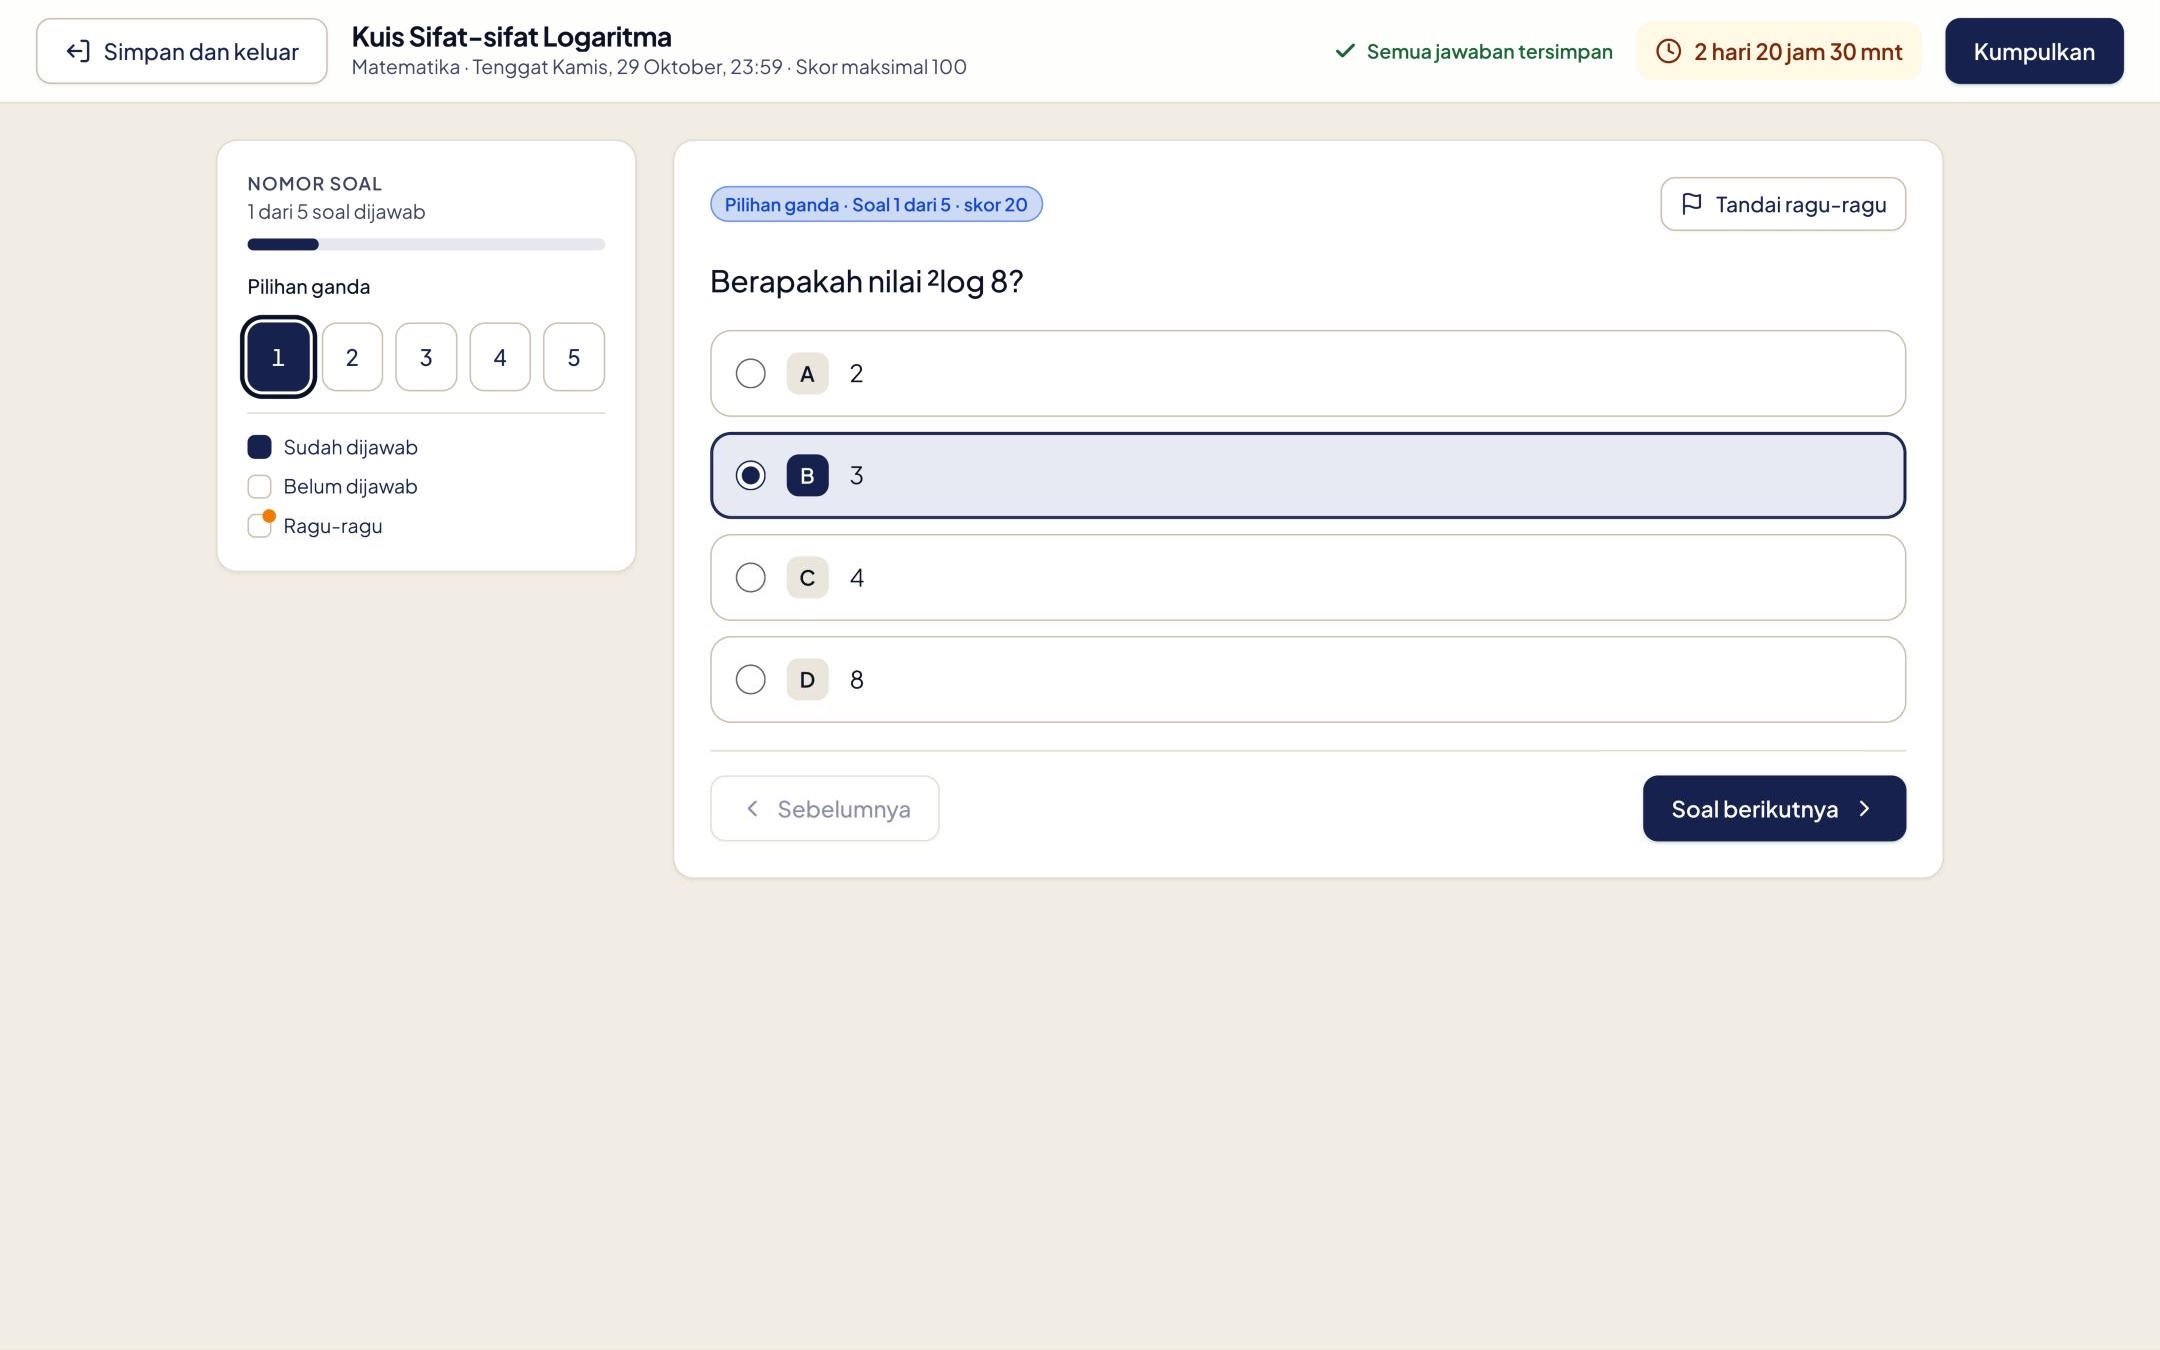
Task: Click the Sebelumnya button
Action: point(824,808)
